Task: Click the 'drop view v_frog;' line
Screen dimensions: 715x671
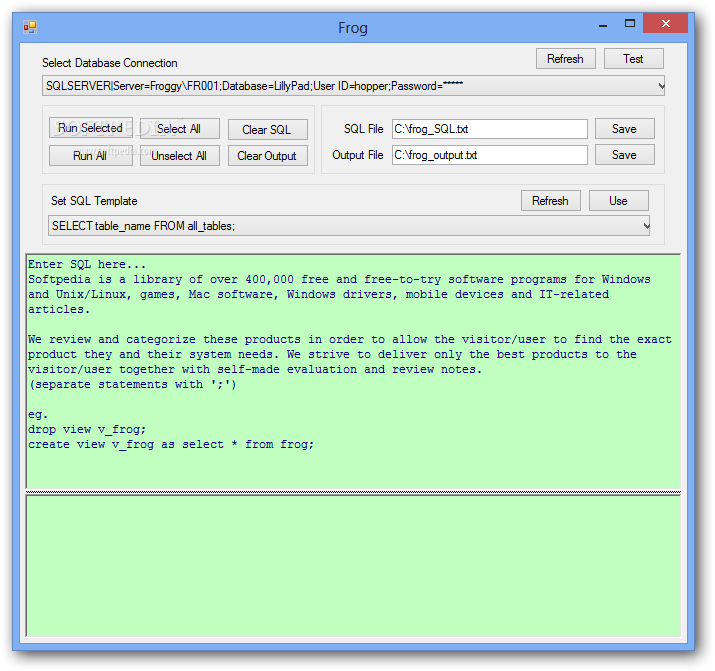Action: click(87, 429)
